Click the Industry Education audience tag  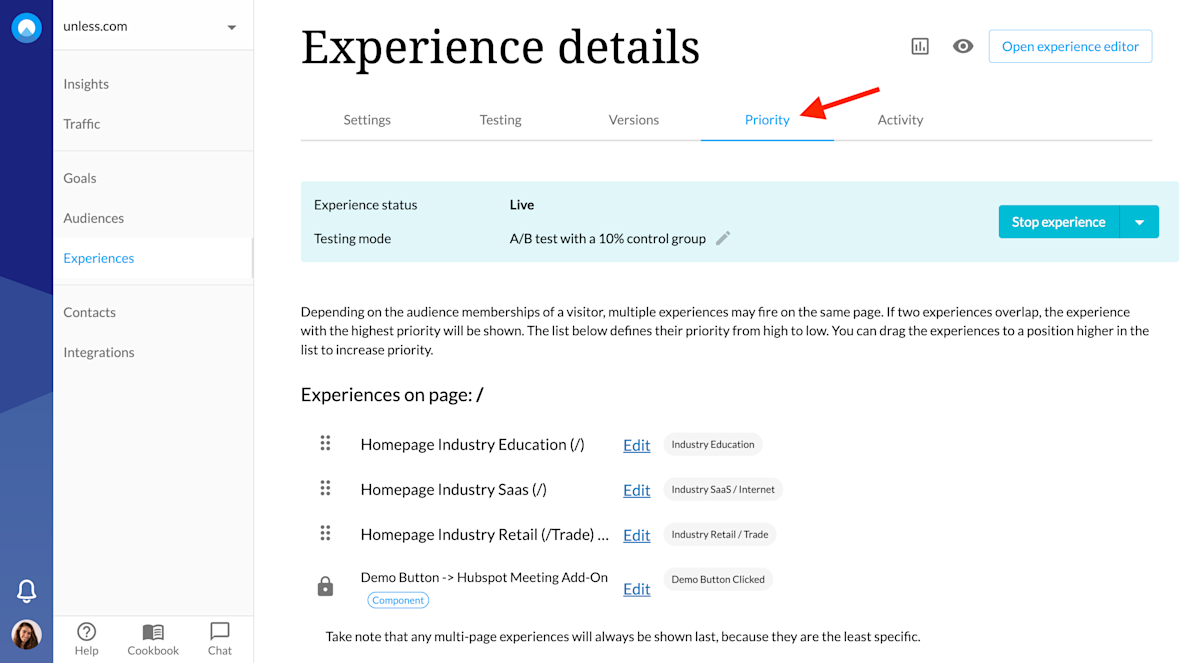[x=713, y=444]
